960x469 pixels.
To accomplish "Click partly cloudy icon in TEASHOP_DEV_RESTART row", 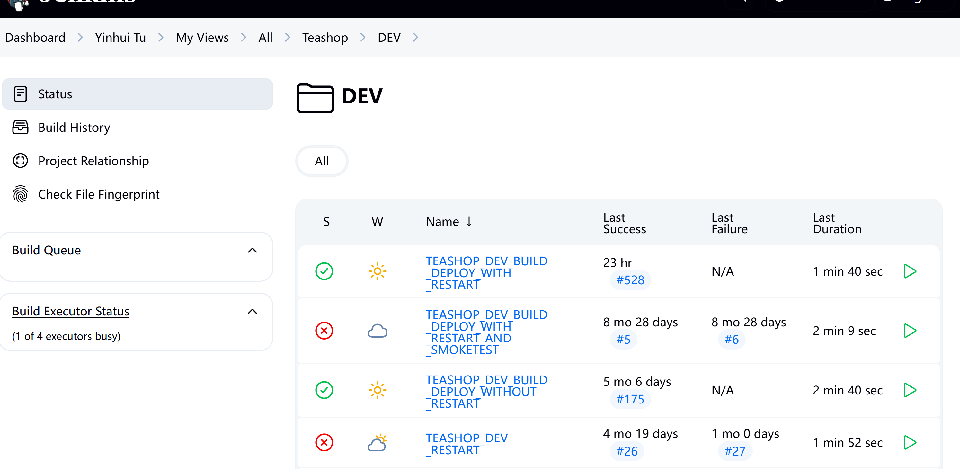I will [377, 442].
